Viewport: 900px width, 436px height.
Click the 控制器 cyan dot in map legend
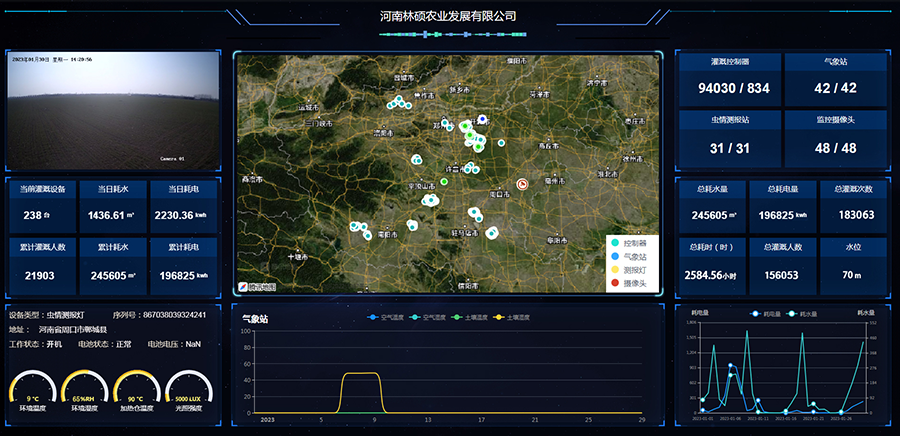click(614, 243)
